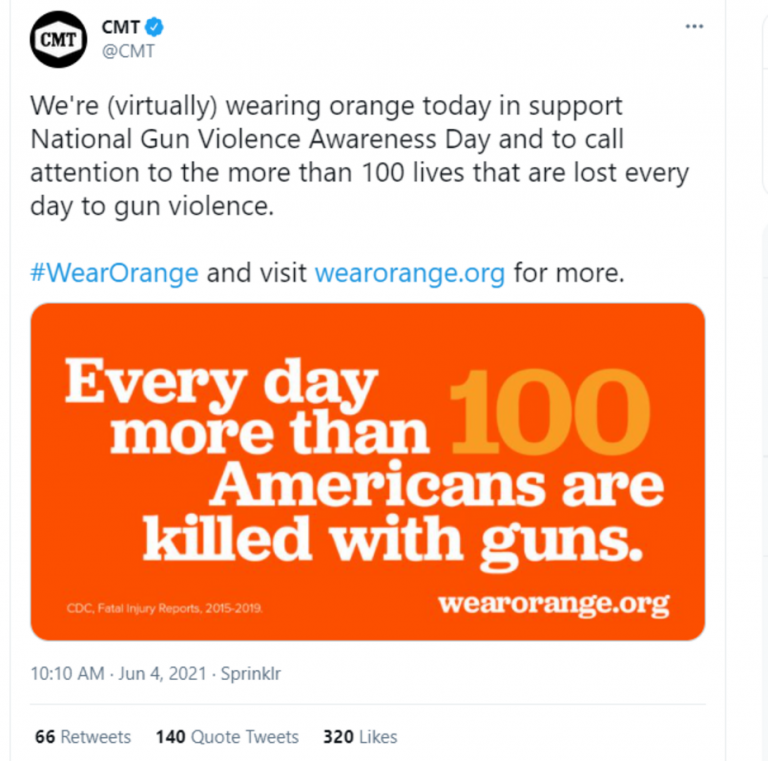Viewport: 768px width, 761px height.
Task: Click the "Every day" heading in image
Action: [222, 381]
